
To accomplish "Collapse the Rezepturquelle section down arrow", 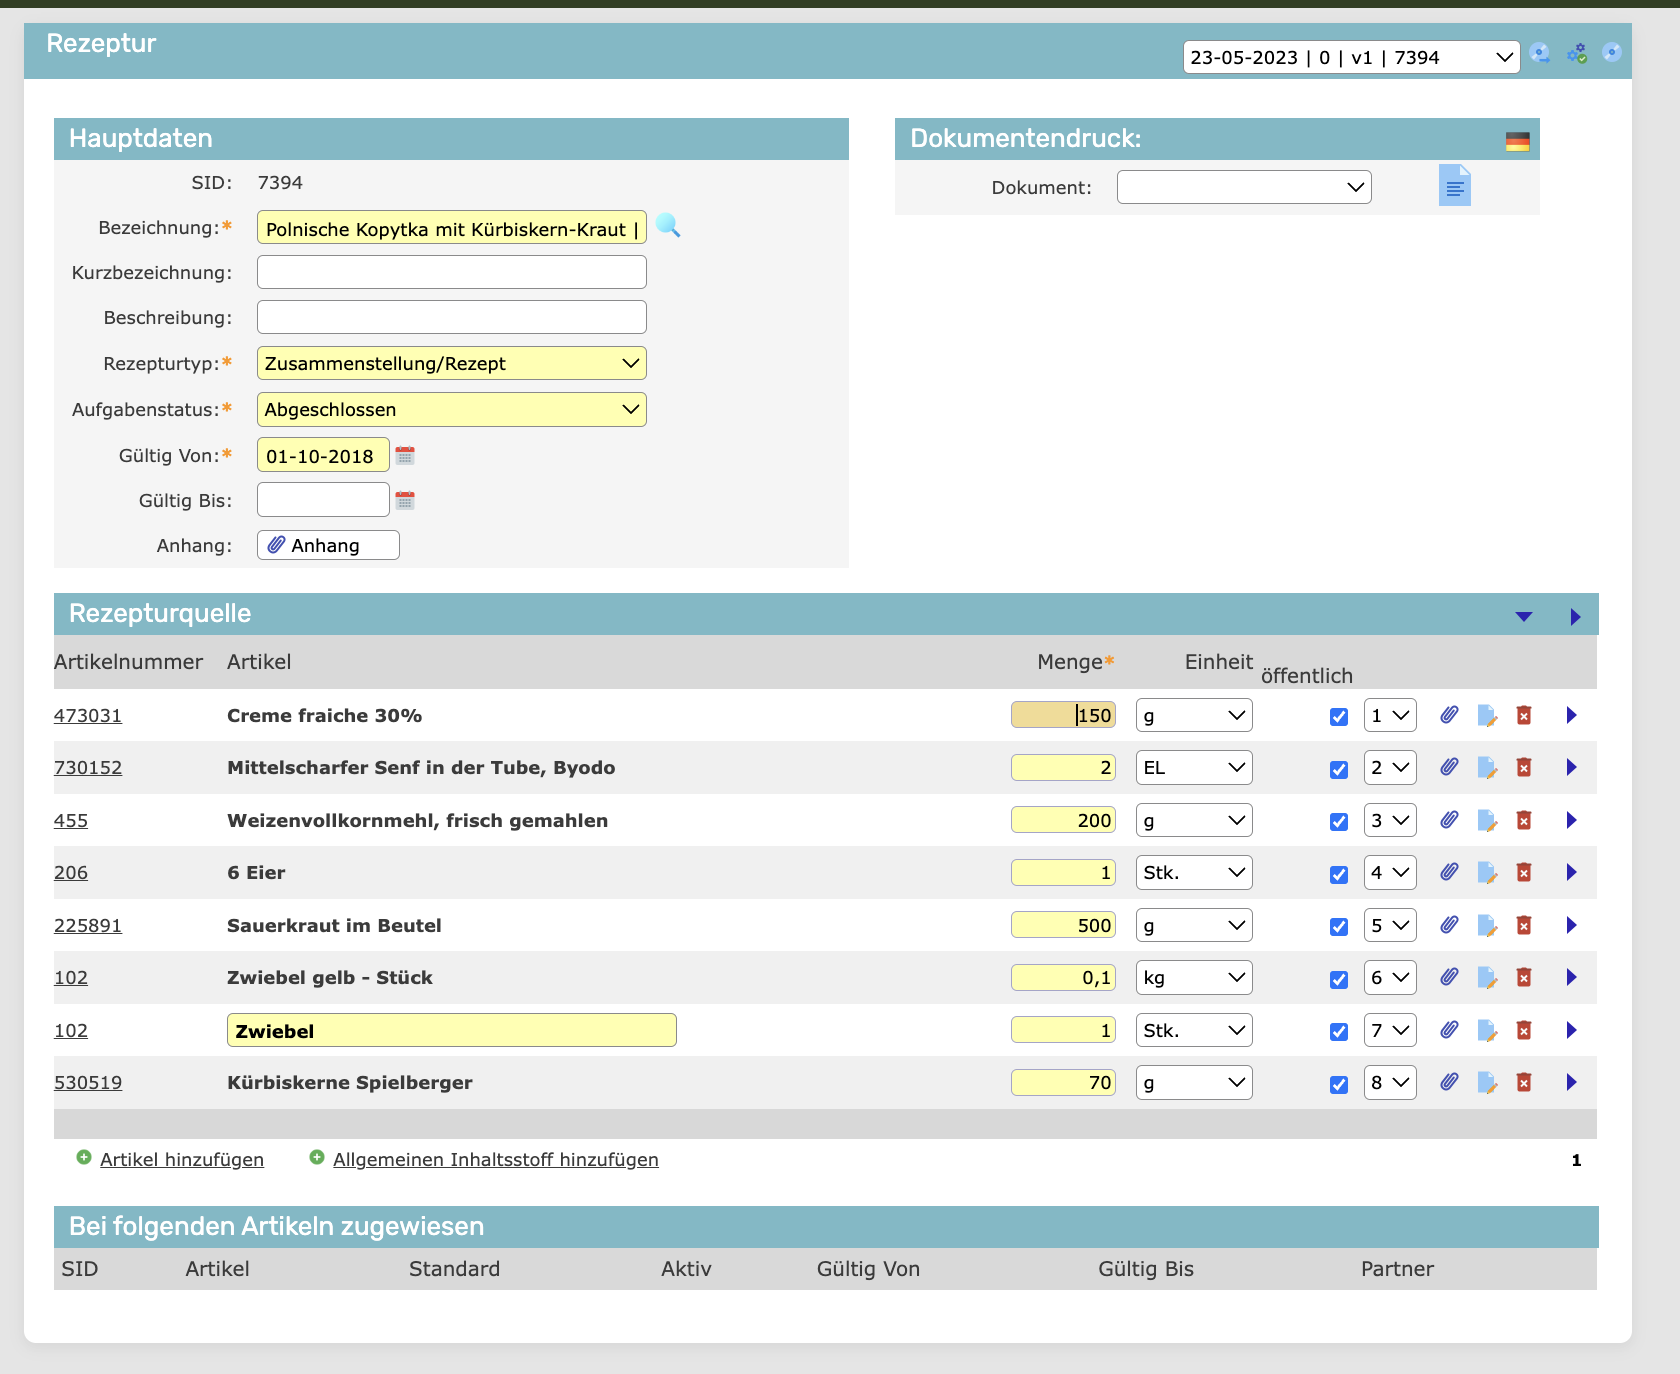I will pyautogui.click(x=1523, y=616).
